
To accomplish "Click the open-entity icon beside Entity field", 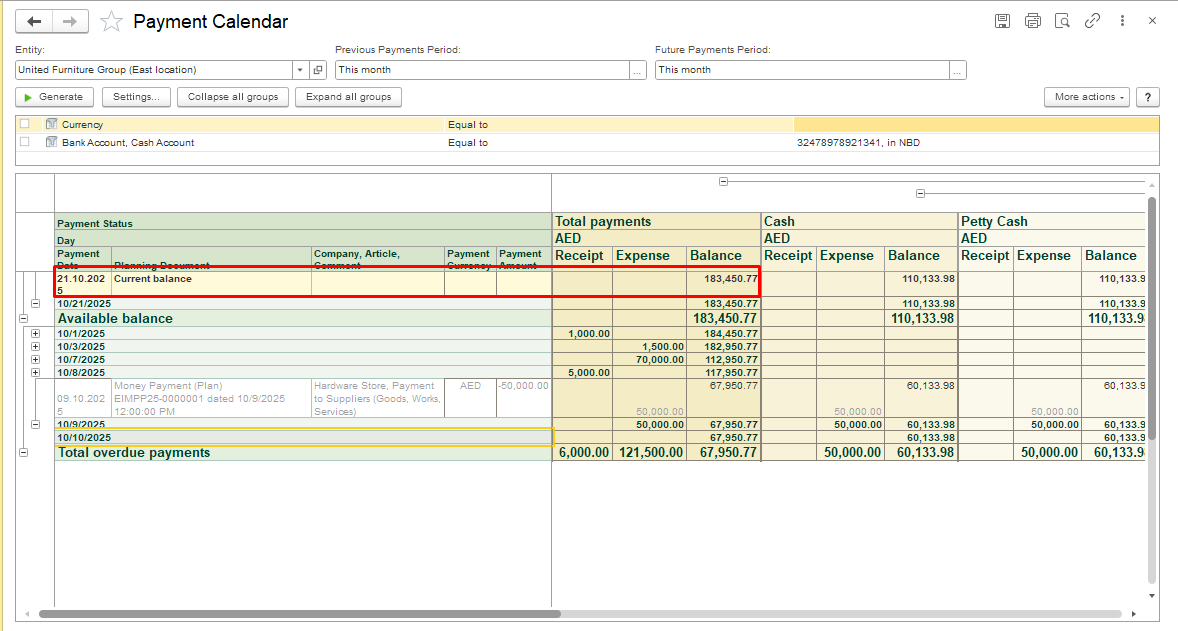I will pos(318,70).
